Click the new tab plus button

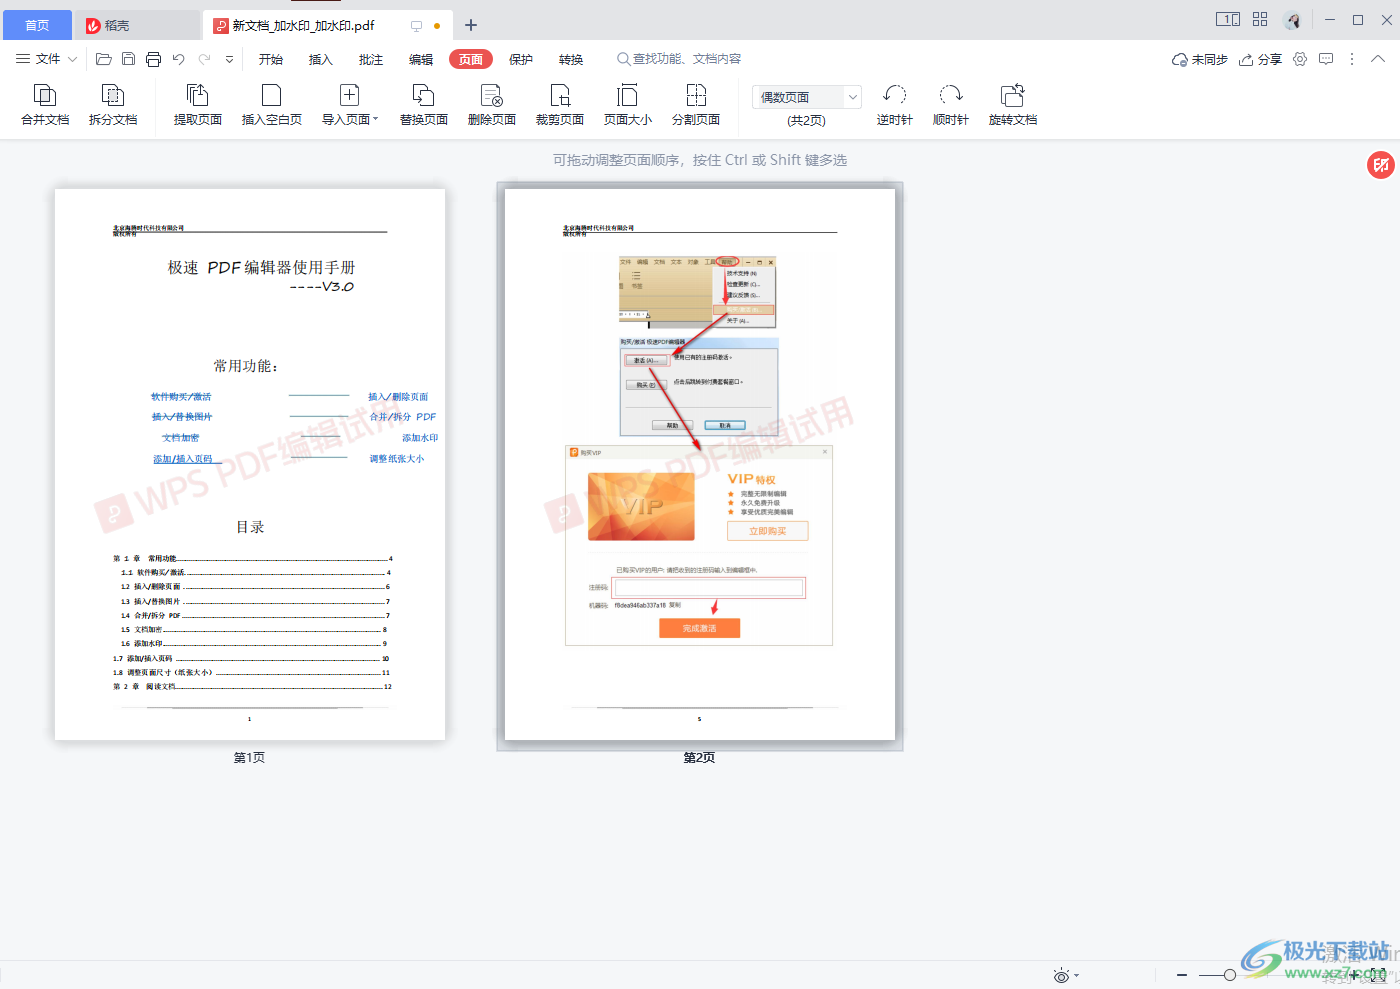[471, 25]
